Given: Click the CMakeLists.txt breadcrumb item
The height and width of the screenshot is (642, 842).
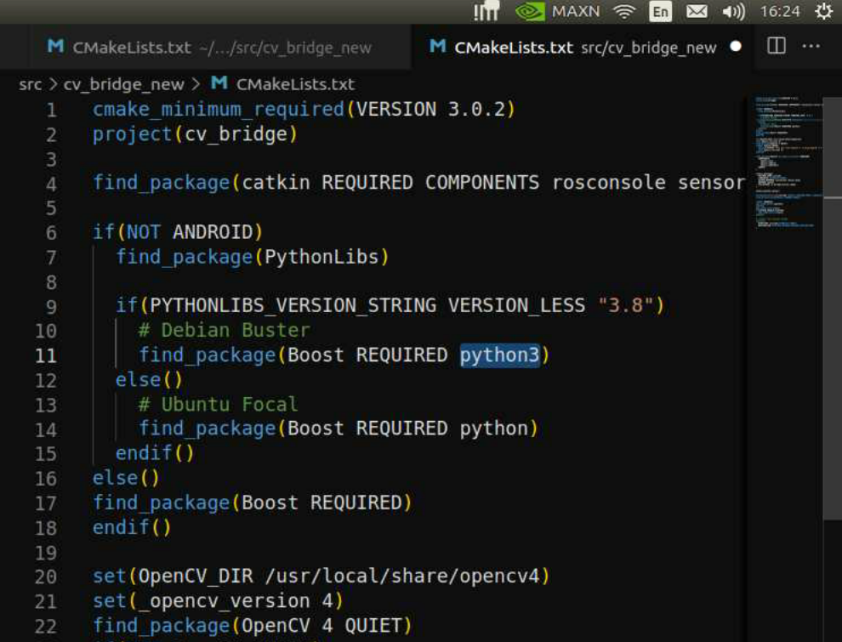Looking at the screenshot, I should pyautogui.click(x=295, y=84).
